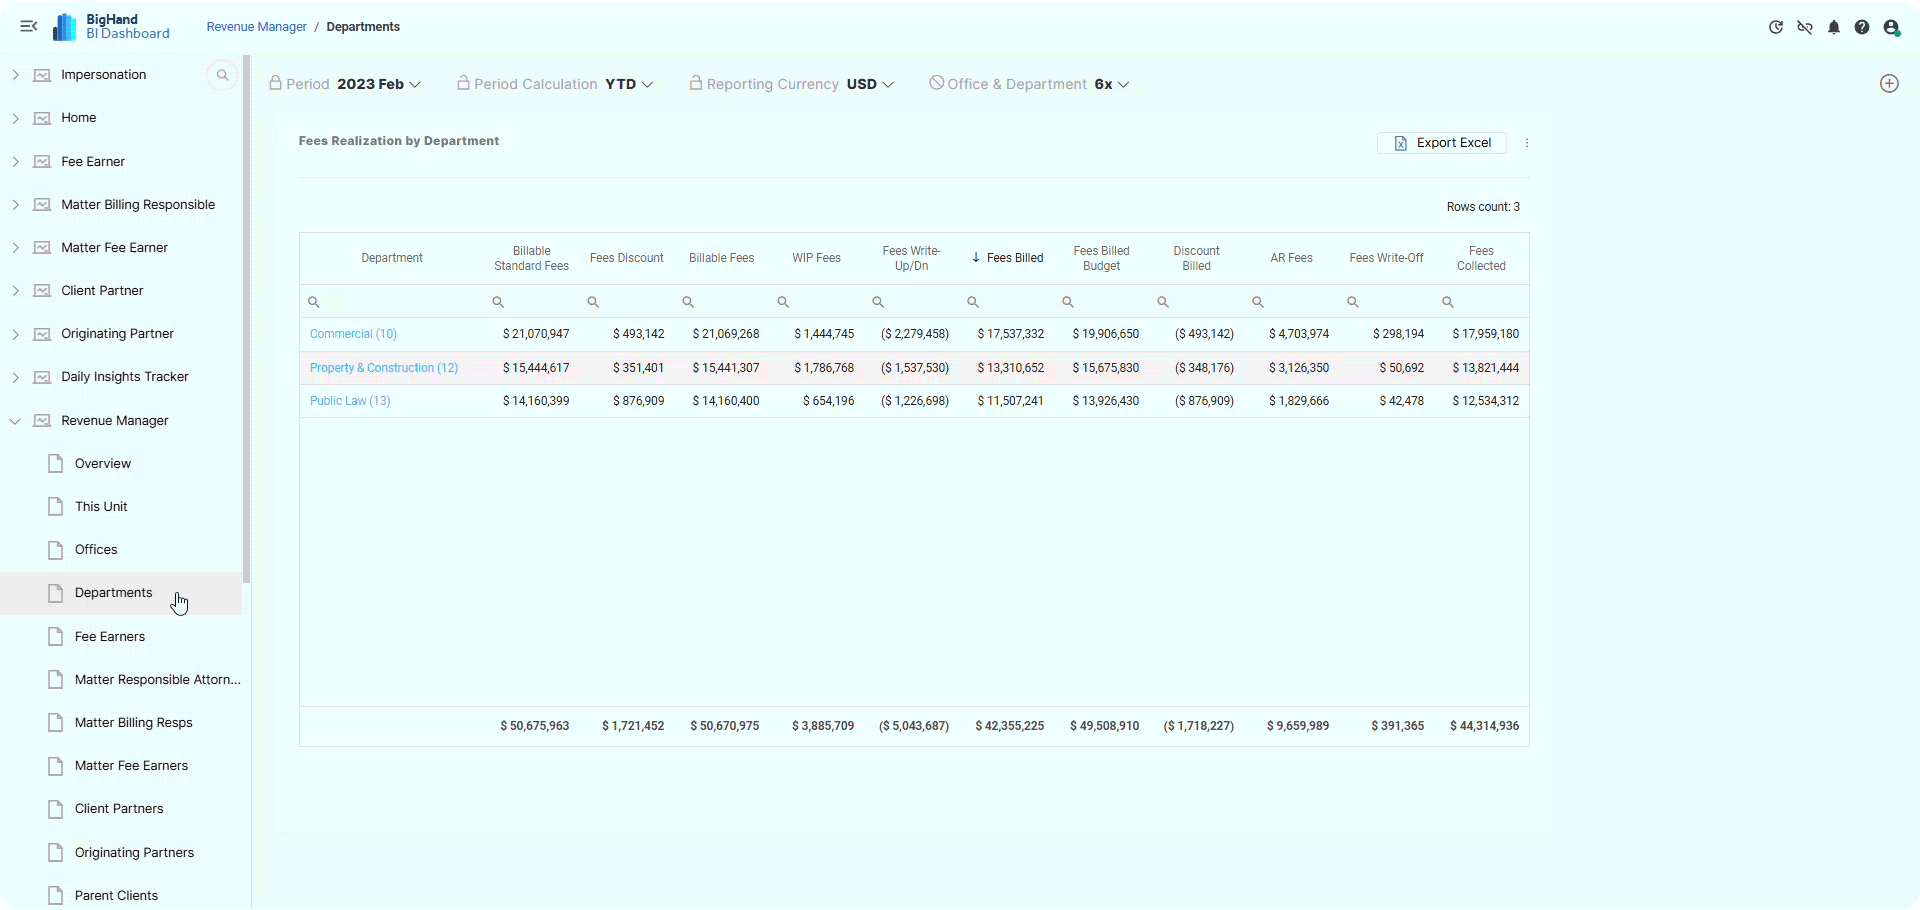Screen dimensions: 1920x910
Task: Sort by Discount Billed column header
Action: click(x=1197, y=258)
